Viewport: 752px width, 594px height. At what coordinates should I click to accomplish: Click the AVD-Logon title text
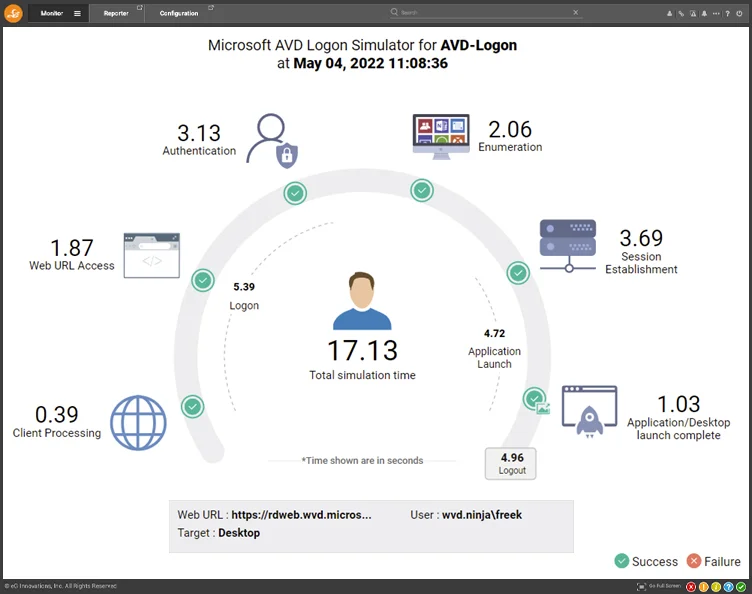pyautogui.click(x=479, y=45)
